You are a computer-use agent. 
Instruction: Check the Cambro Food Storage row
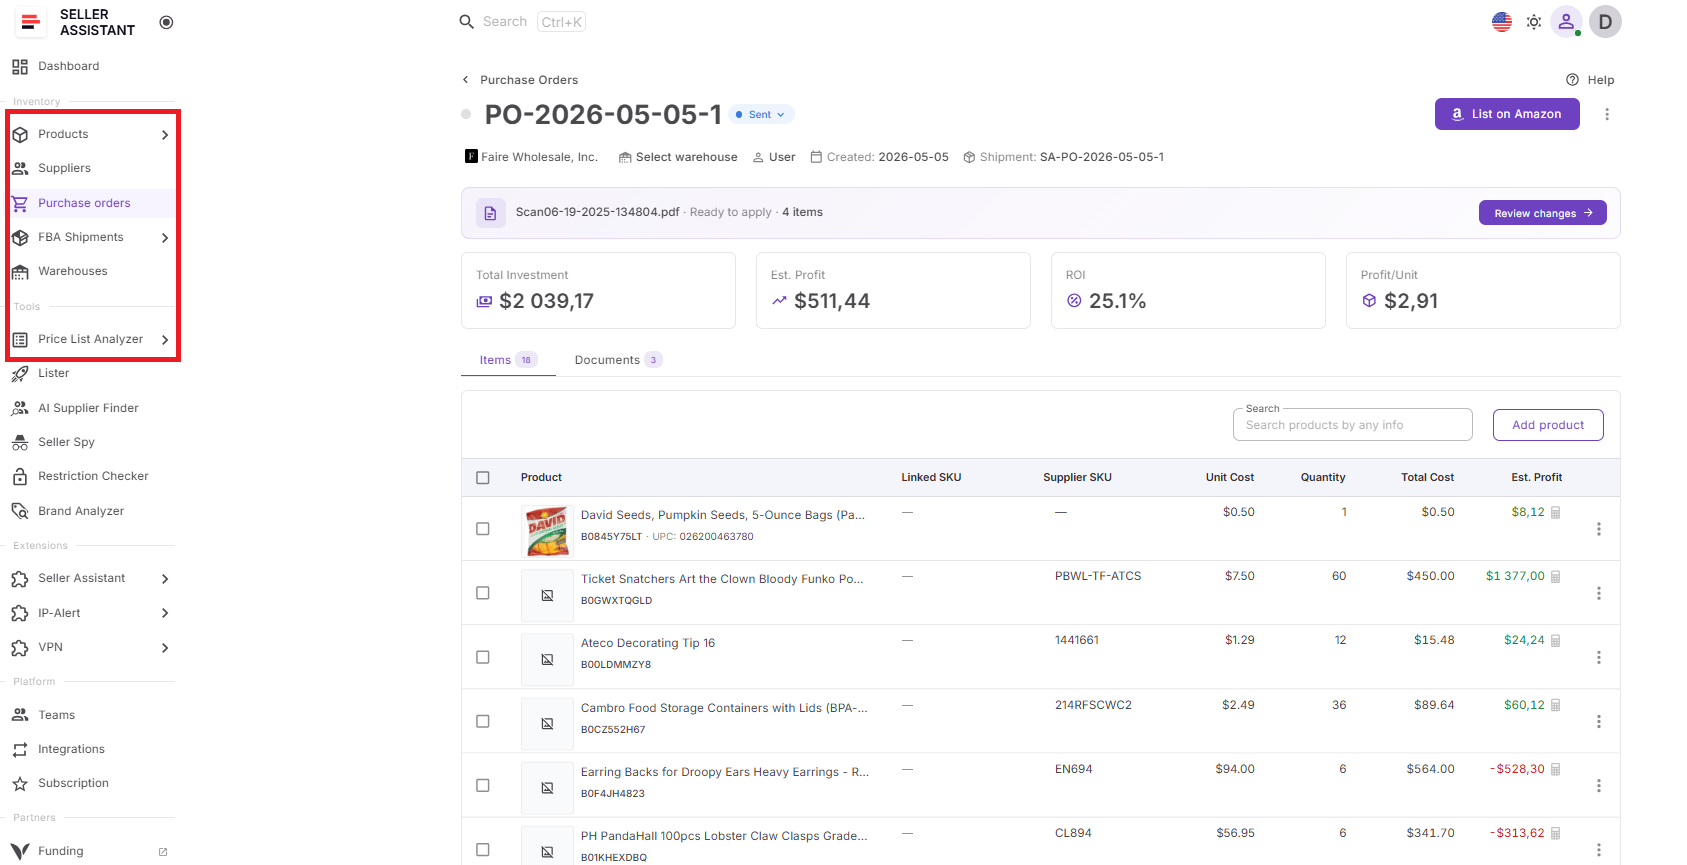pyautogui.click(x=483, y=722)
